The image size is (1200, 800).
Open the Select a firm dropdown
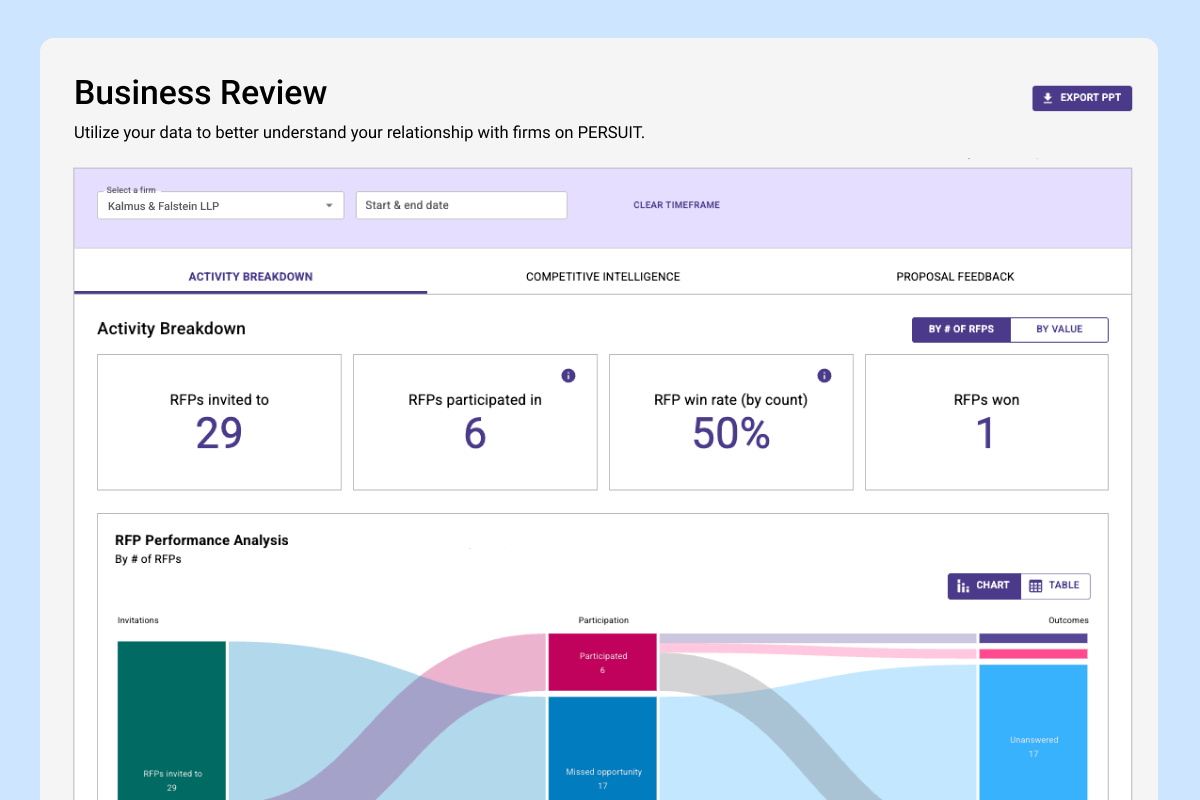220,206
